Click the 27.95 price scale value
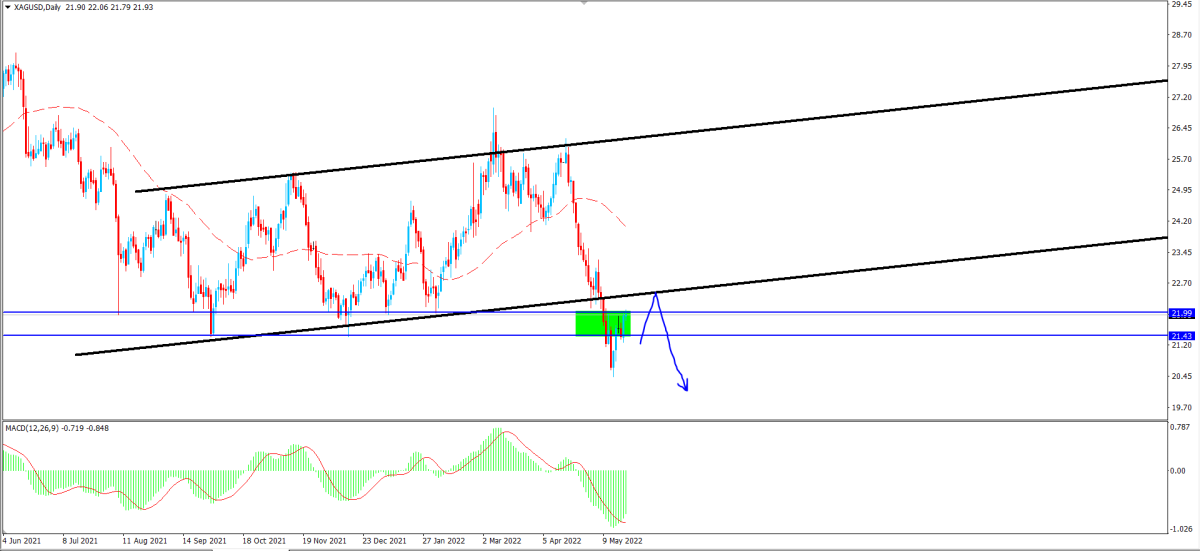This screenshot has height=551, width=1200. [1181, 66]
